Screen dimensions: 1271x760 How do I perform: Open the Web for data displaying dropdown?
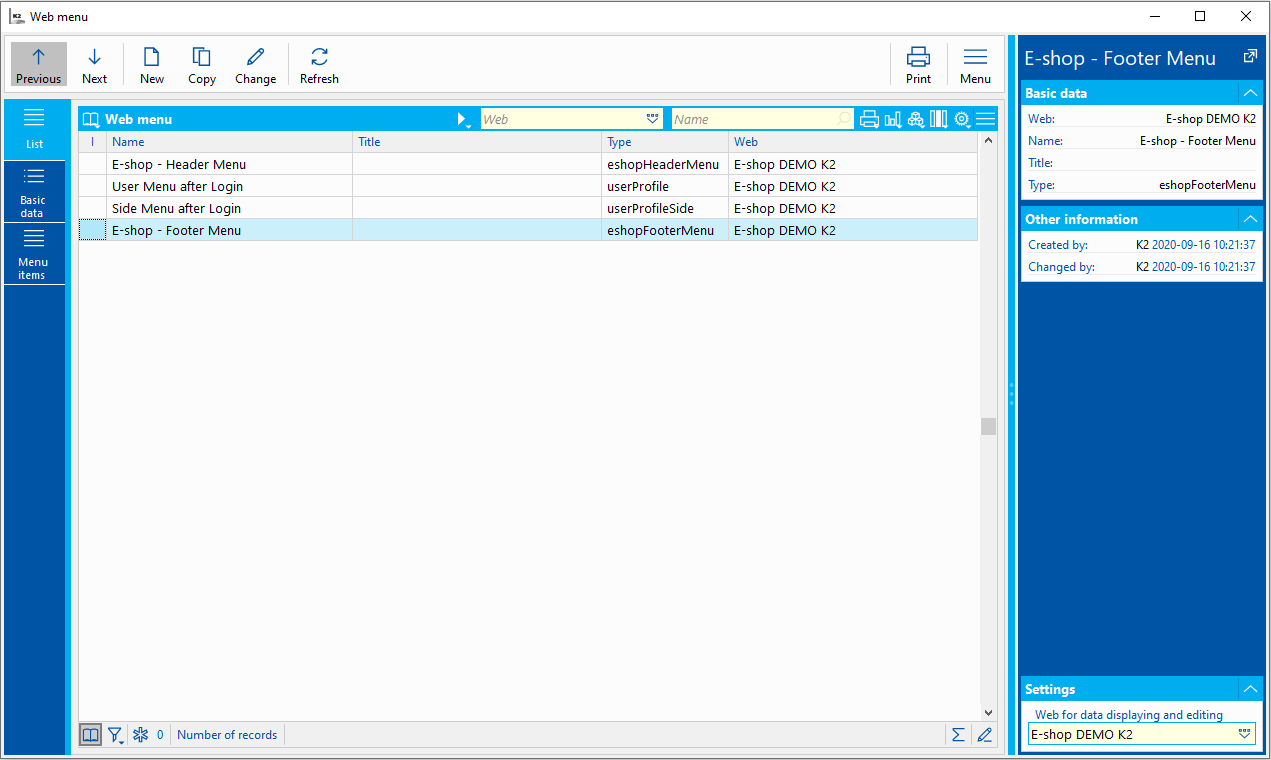click(1244, 734)
